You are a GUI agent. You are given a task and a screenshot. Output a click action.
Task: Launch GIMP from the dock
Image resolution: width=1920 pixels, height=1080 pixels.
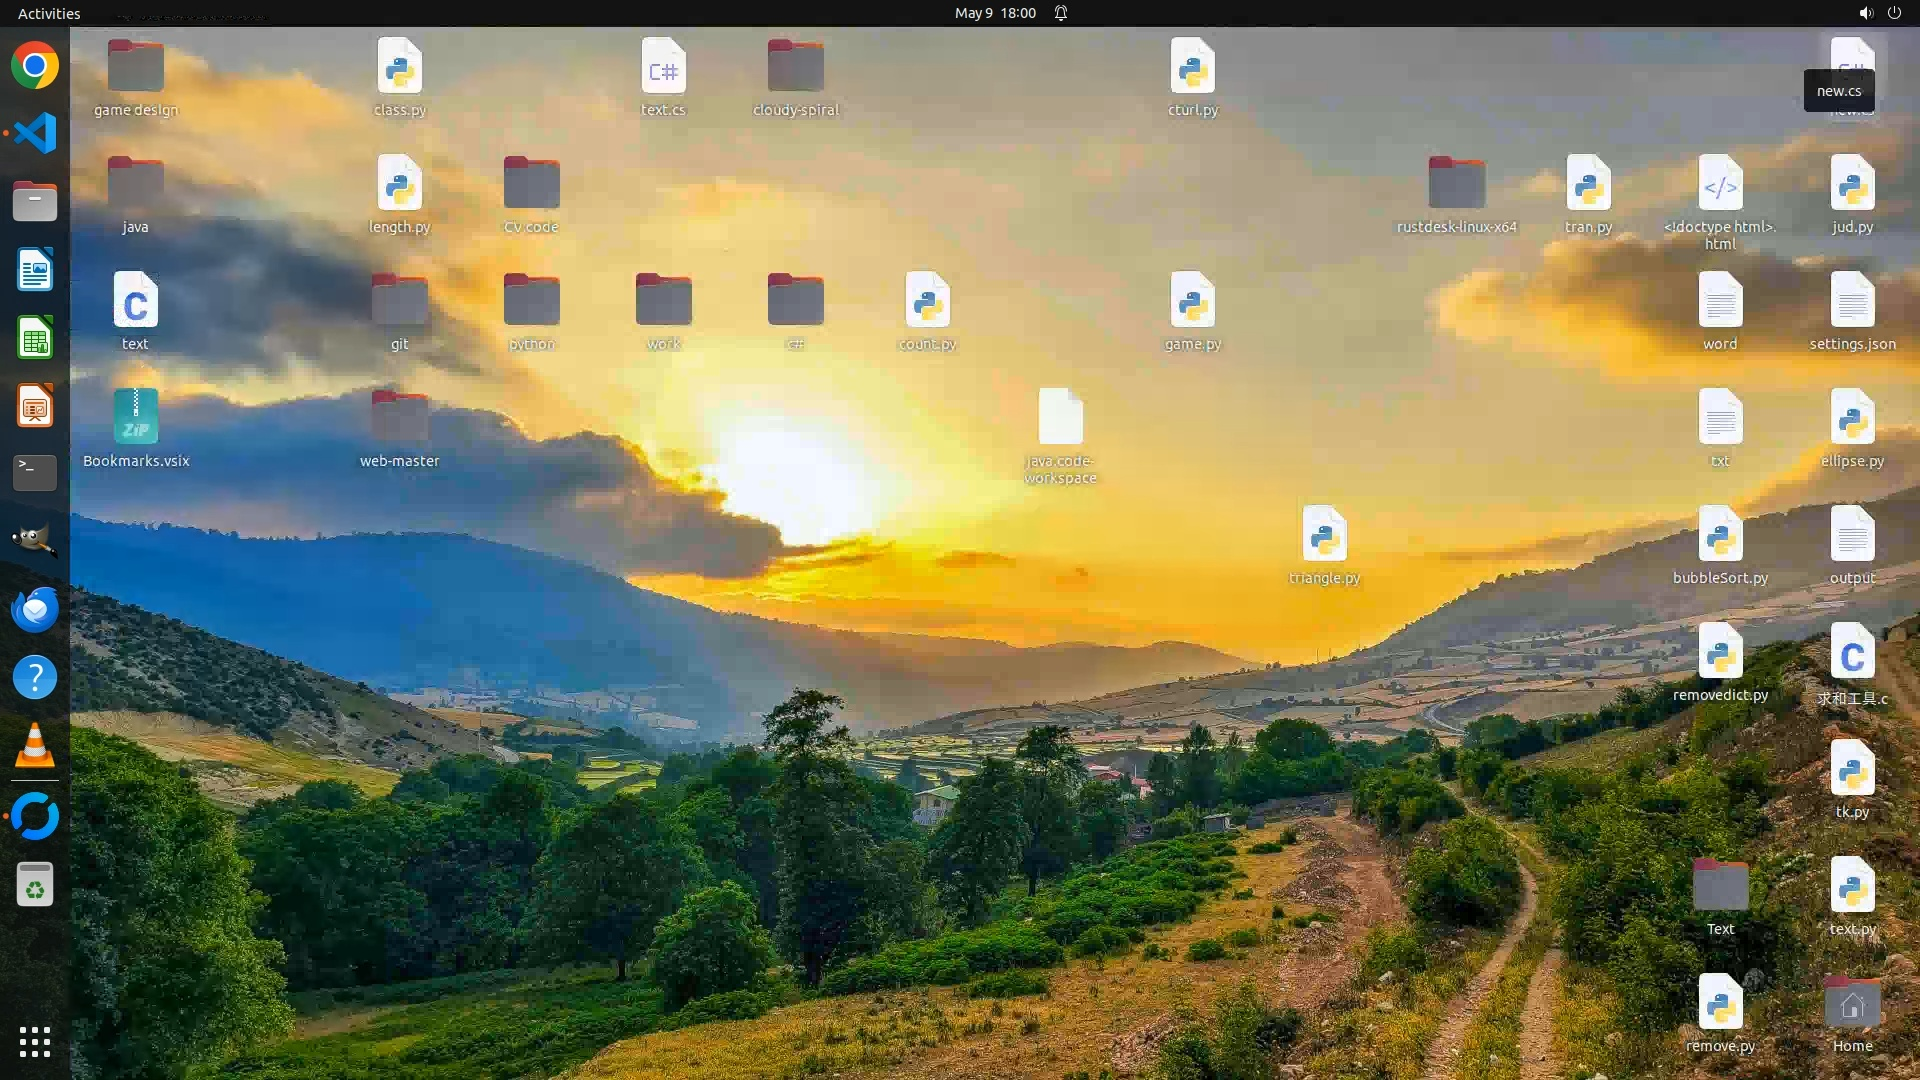pyautogui.click(x=35, y=541)
